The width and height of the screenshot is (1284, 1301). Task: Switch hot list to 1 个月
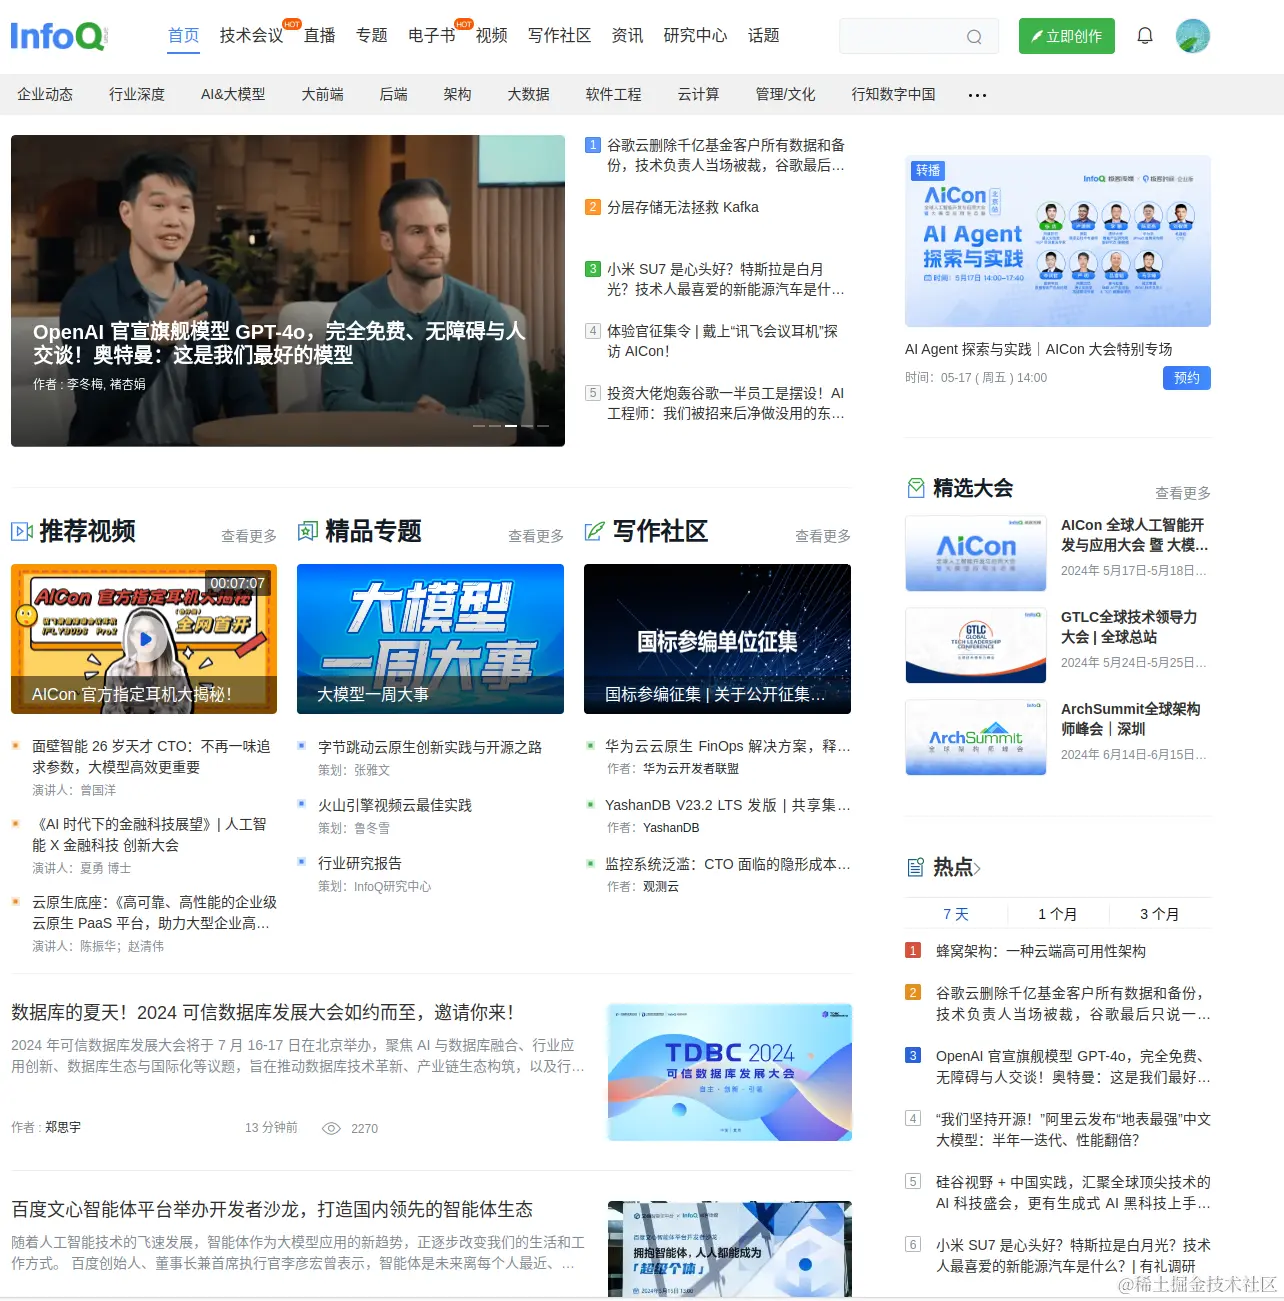[1058, 914]
